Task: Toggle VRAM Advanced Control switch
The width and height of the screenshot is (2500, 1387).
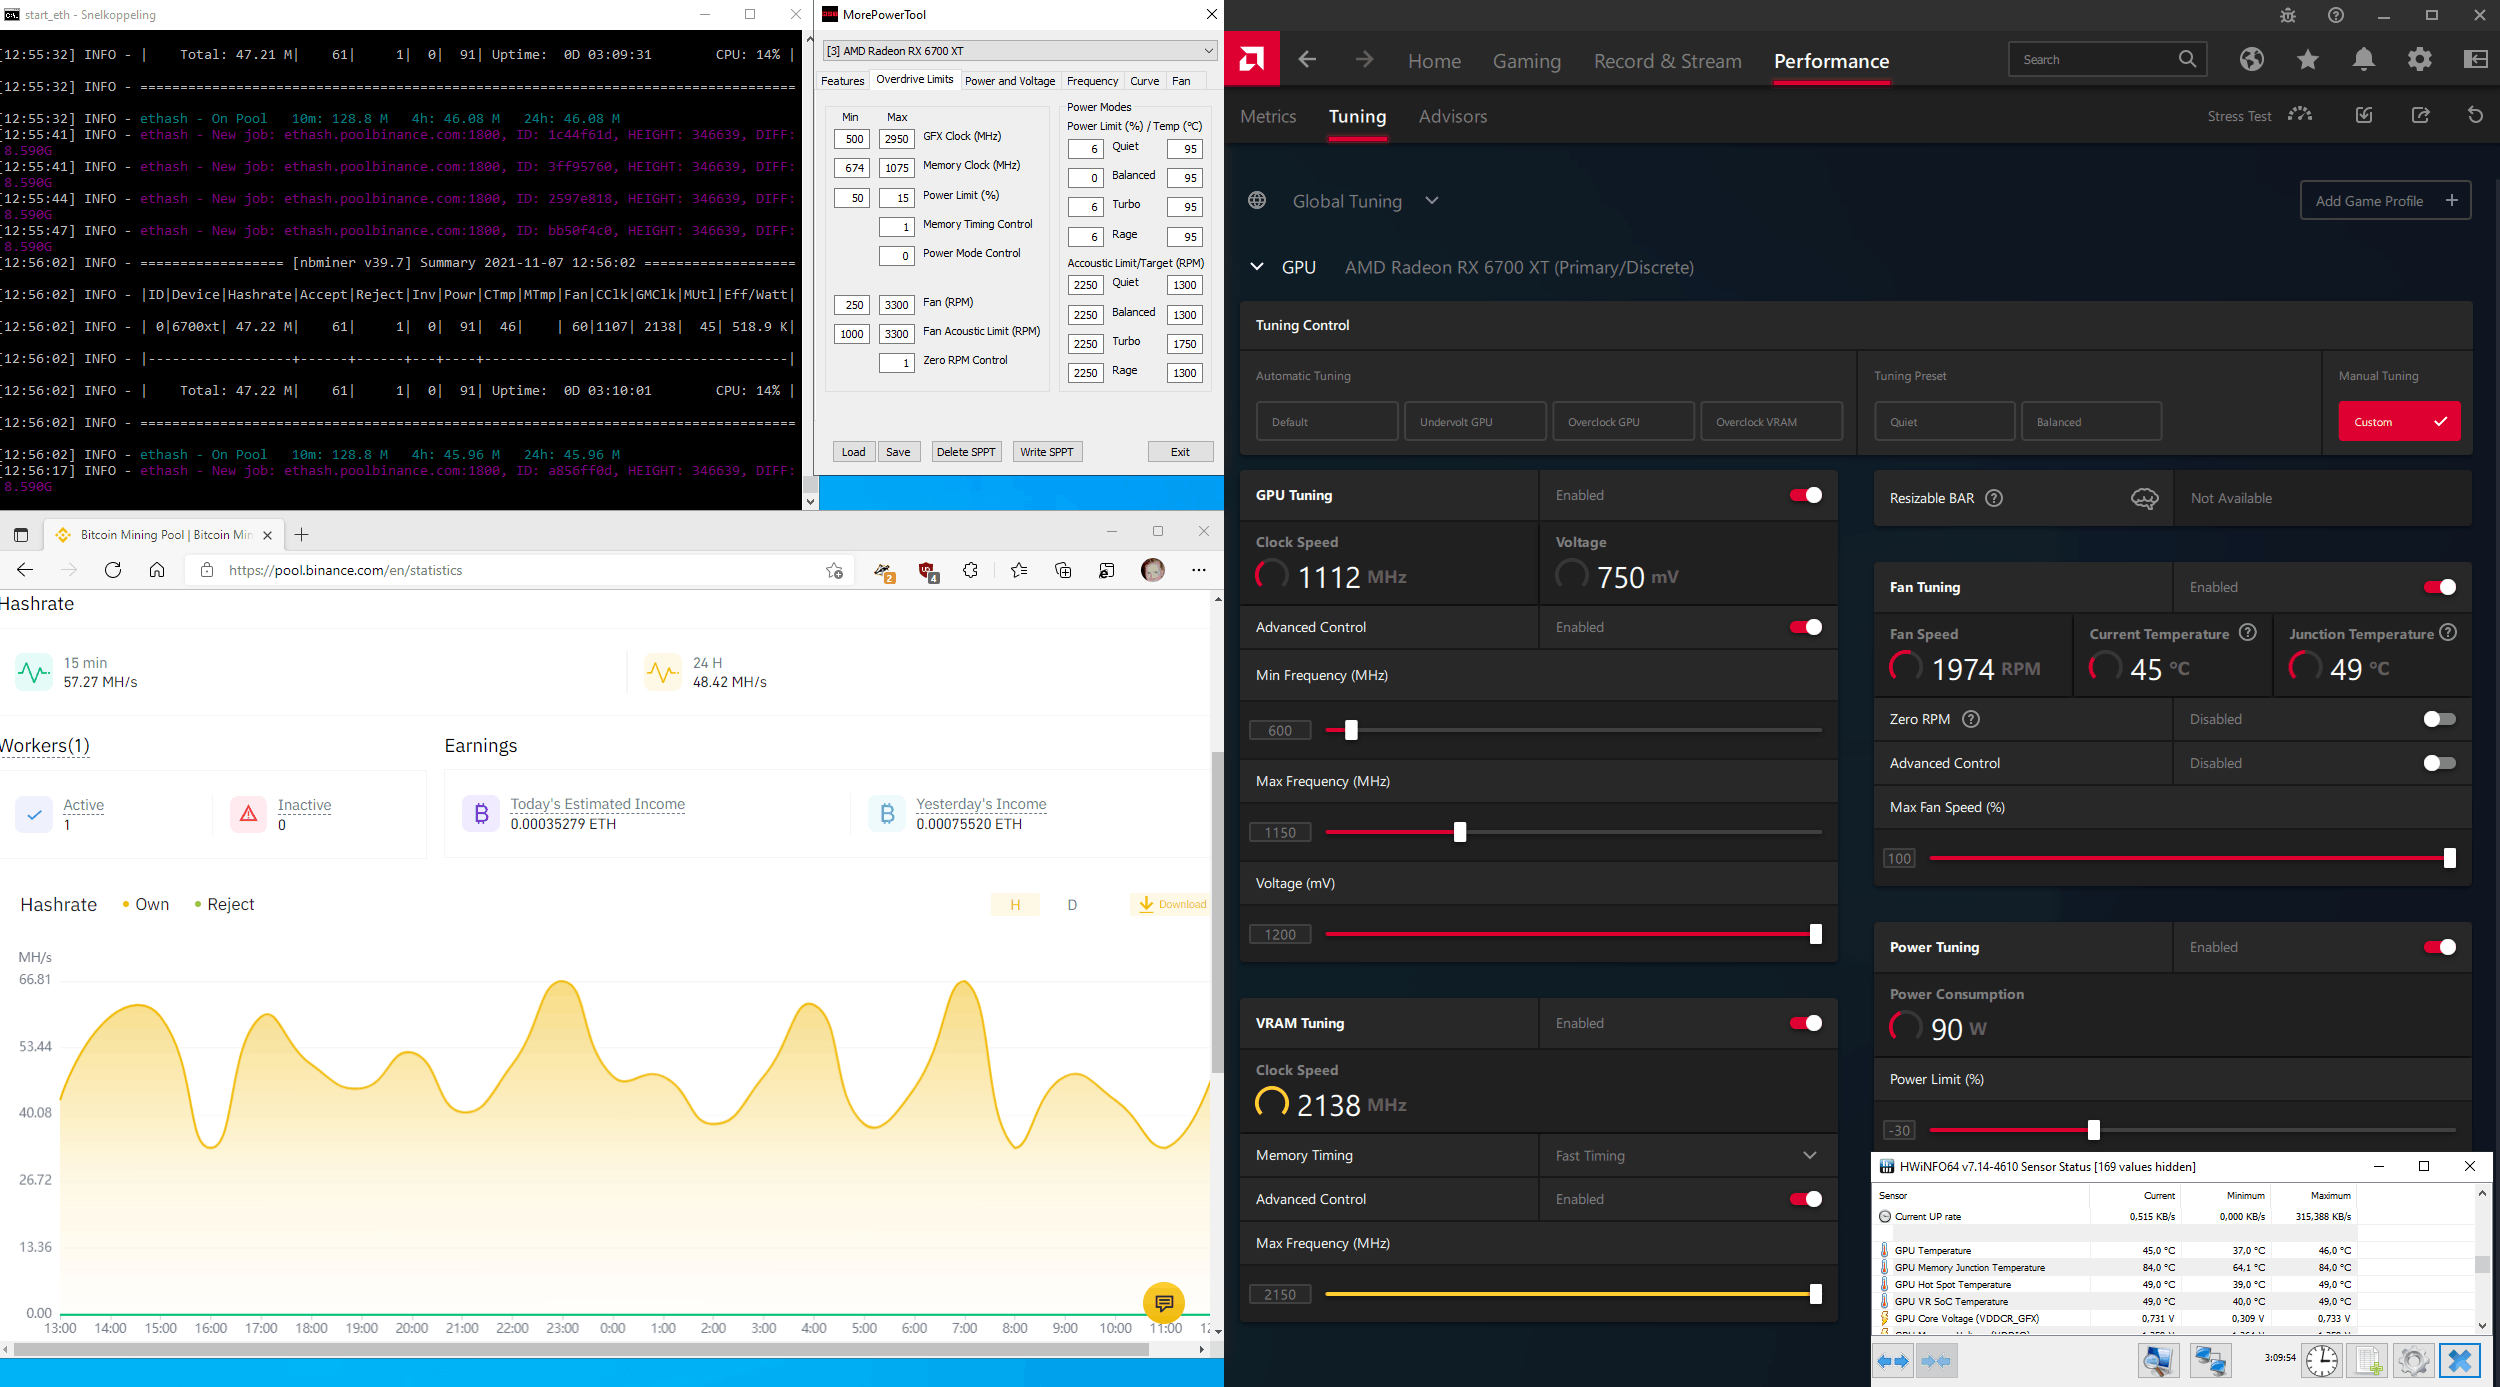Action: click(x=1806, y=1199)
